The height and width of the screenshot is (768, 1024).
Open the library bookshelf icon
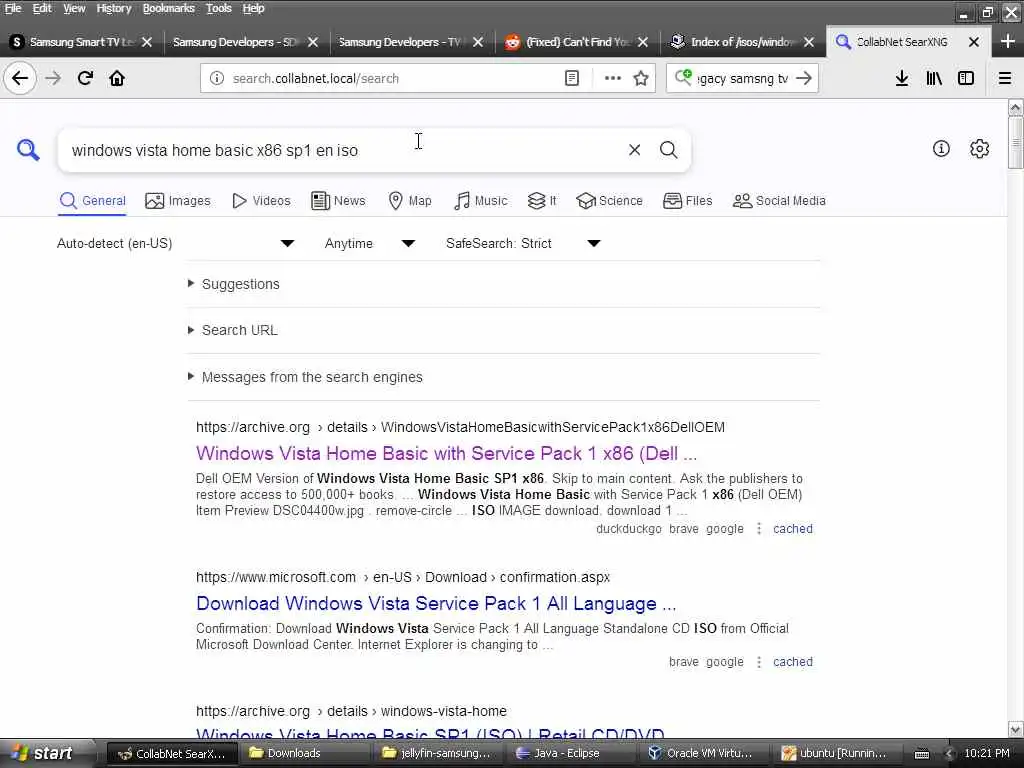click(x=934, y=78)
